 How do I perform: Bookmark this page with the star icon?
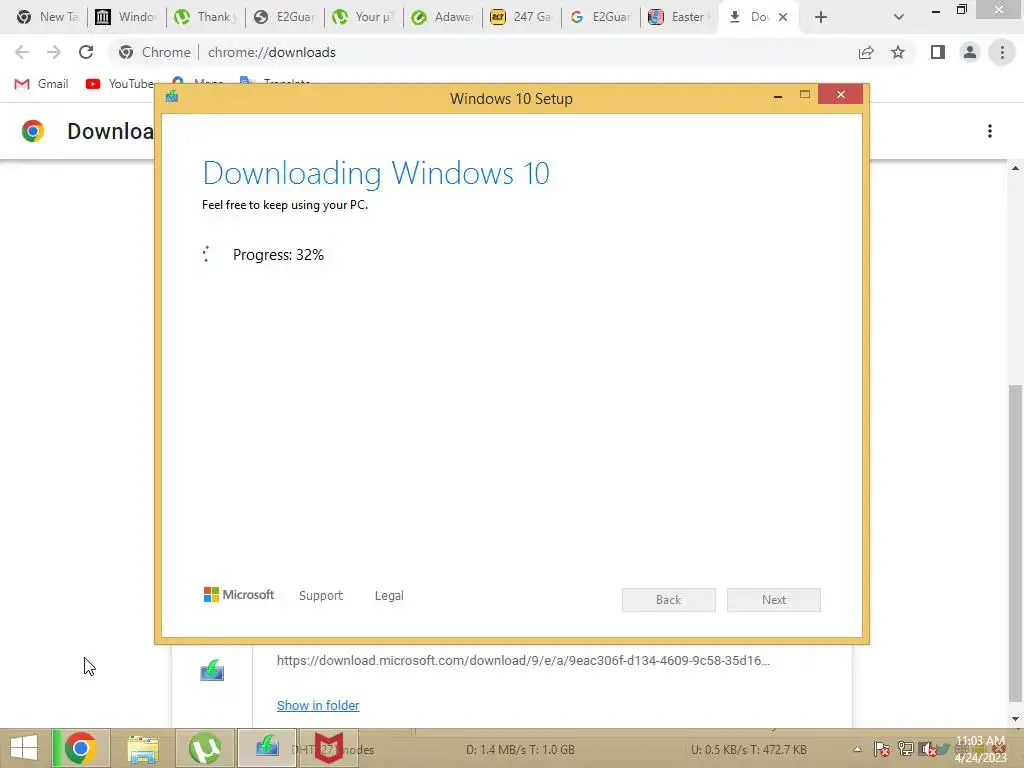click(898, 52)
